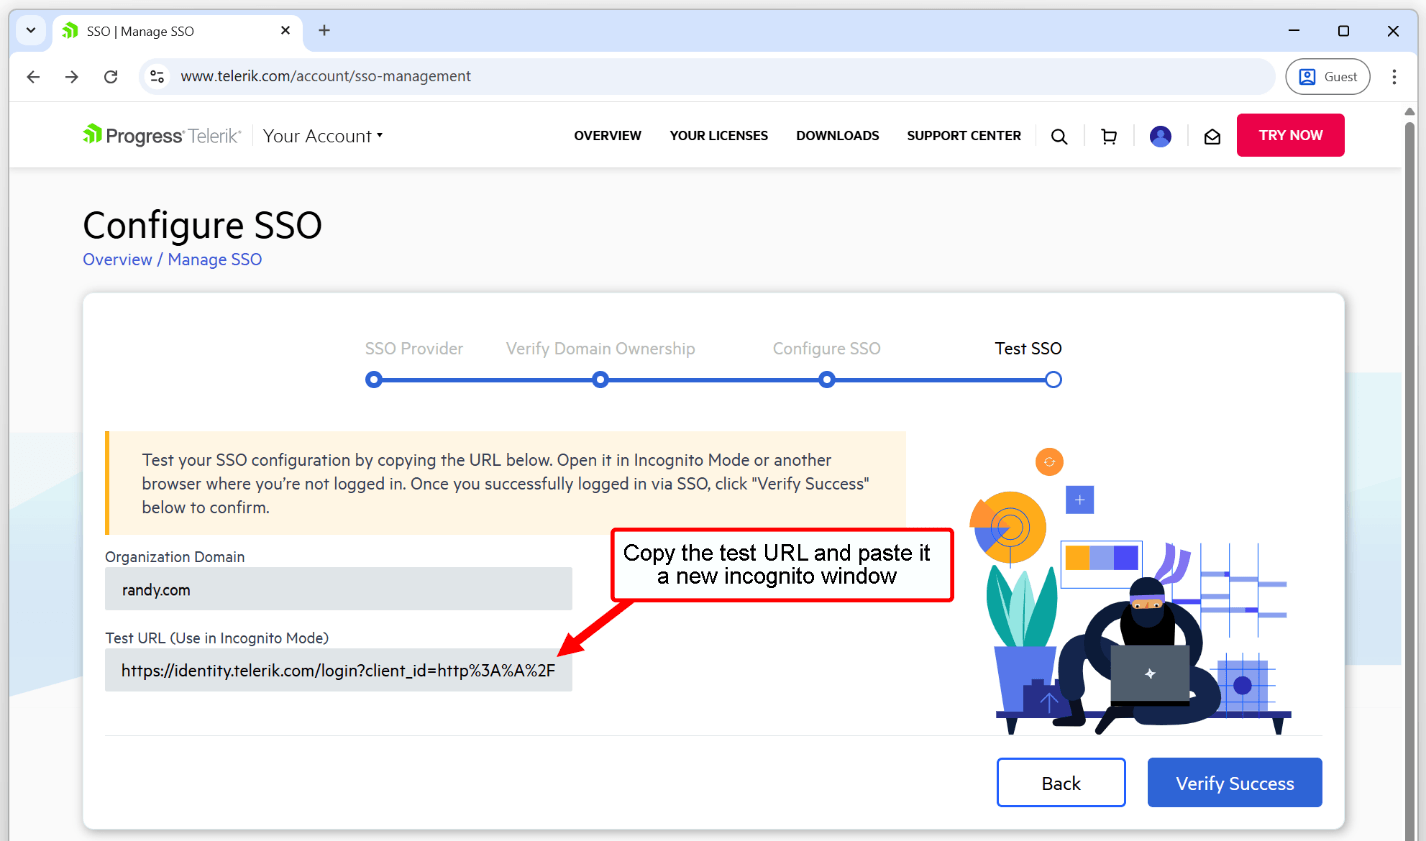The image size is (1426, 841).
Task: Select the SSO Provider step marker
Action: point(374,380)
